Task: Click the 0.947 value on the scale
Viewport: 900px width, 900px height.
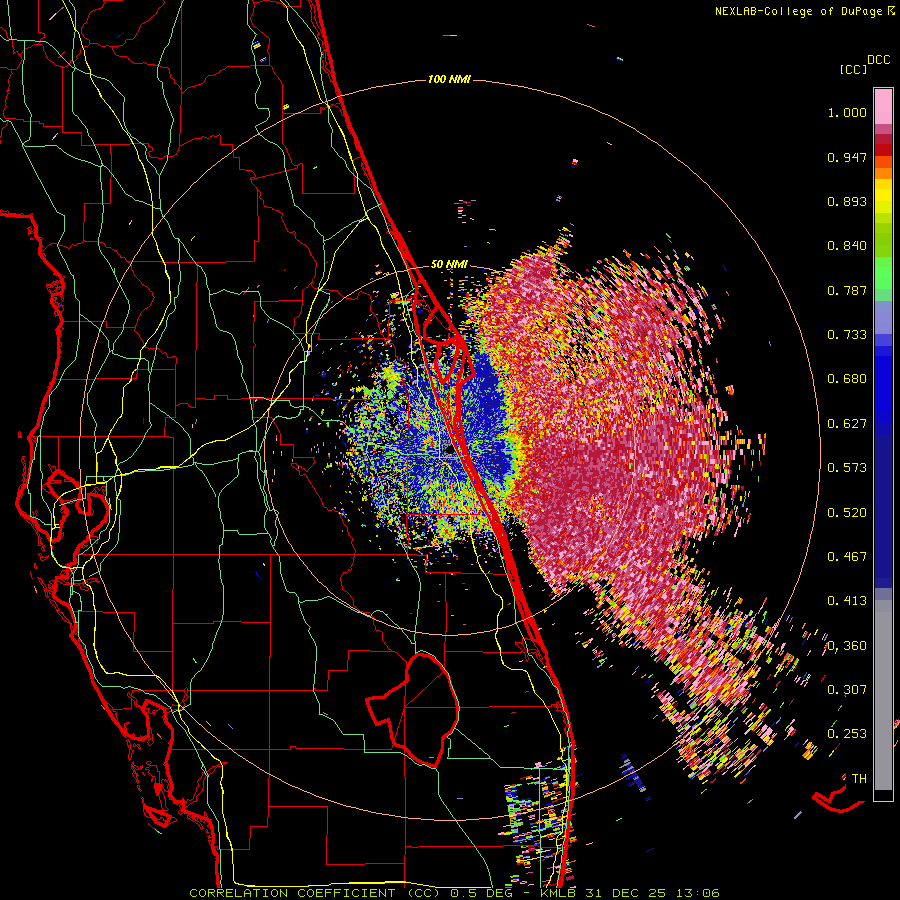Action: (x=847, y=157)
